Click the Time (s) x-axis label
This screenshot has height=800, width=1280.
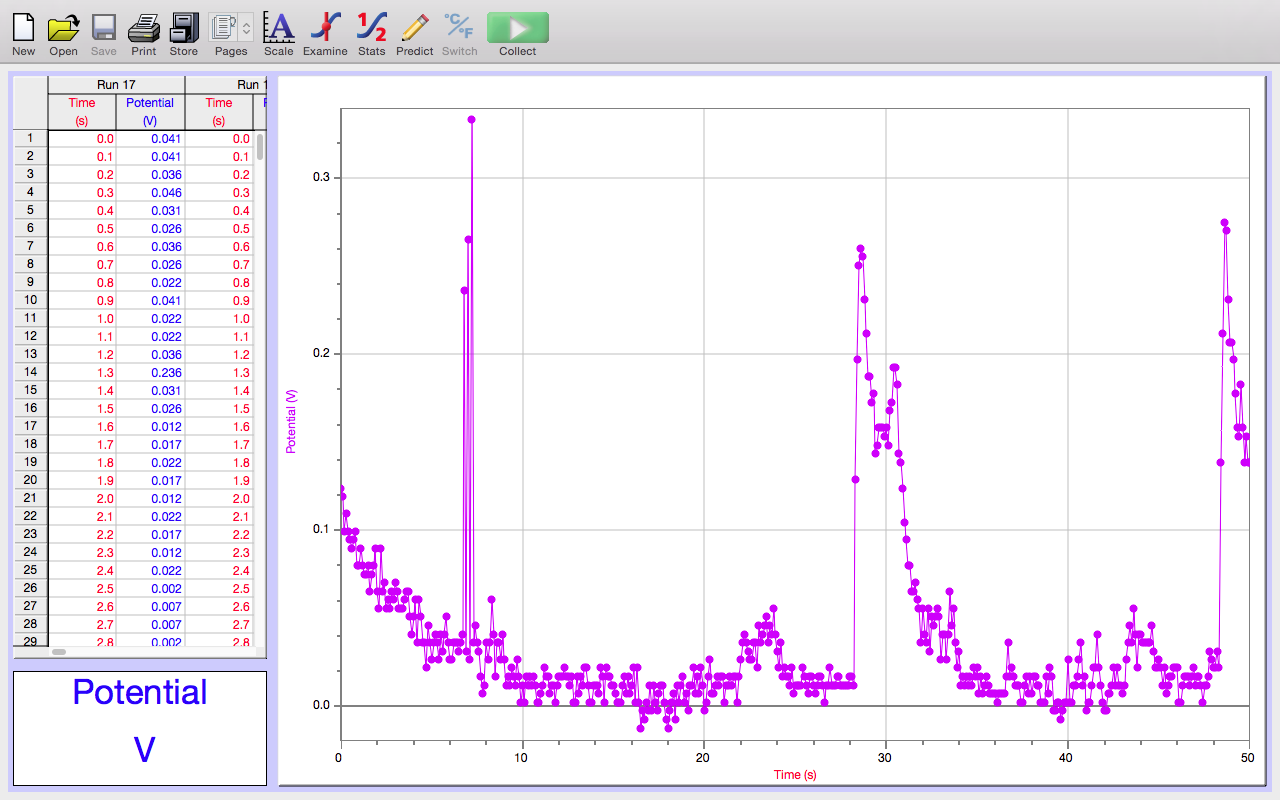[x=794, y=775]
